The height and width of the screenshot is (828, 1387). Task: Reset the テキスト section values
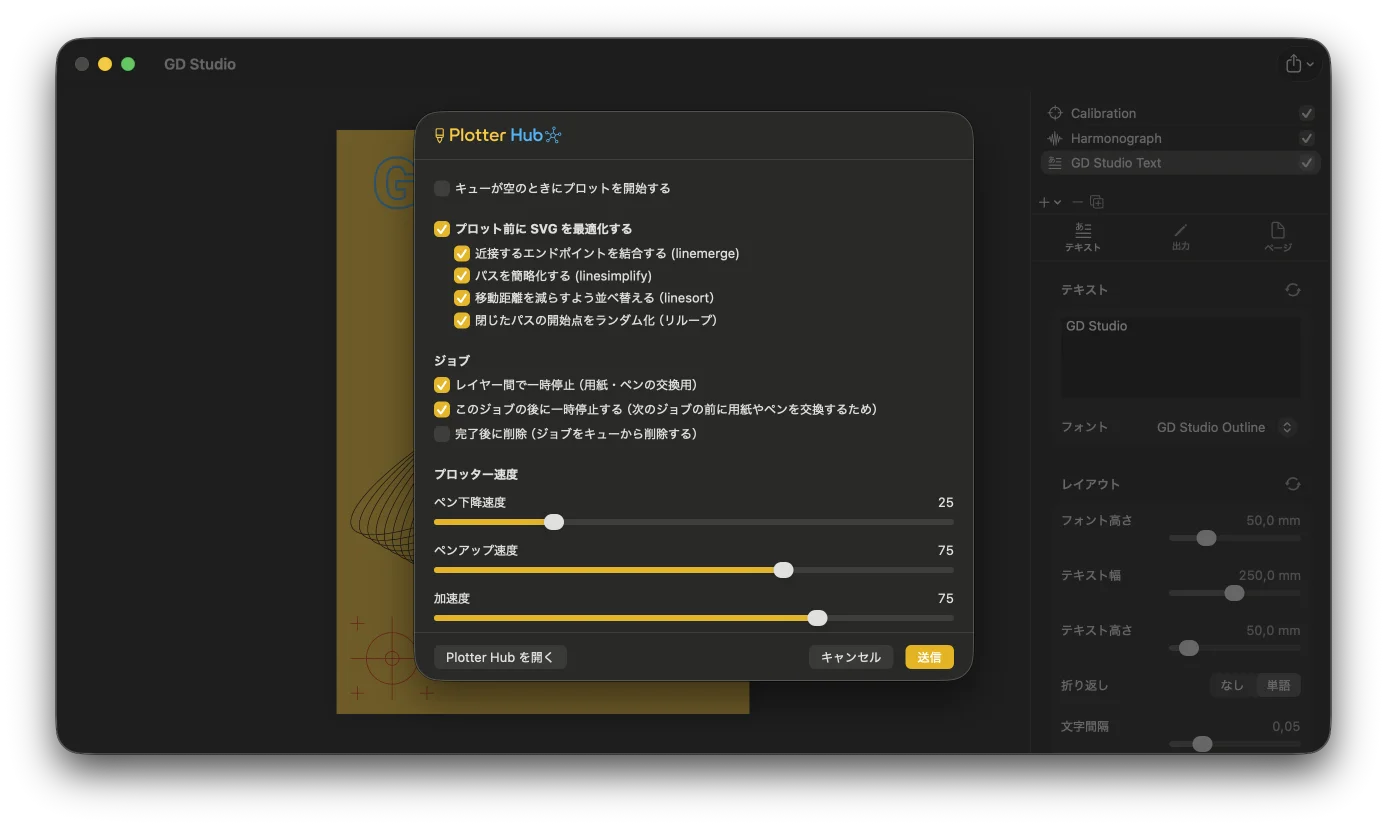click(1293, 290)
